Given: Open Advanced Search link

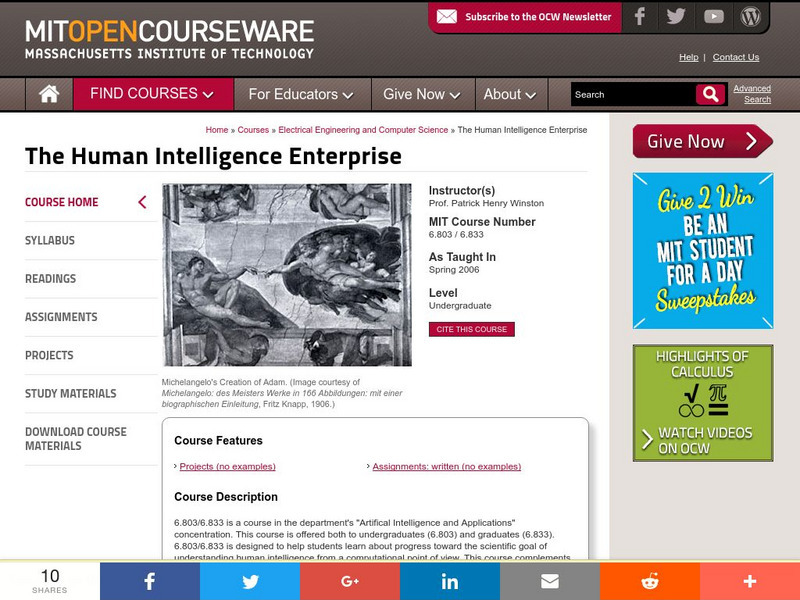Looking at the screenshot, I should 753,94.
